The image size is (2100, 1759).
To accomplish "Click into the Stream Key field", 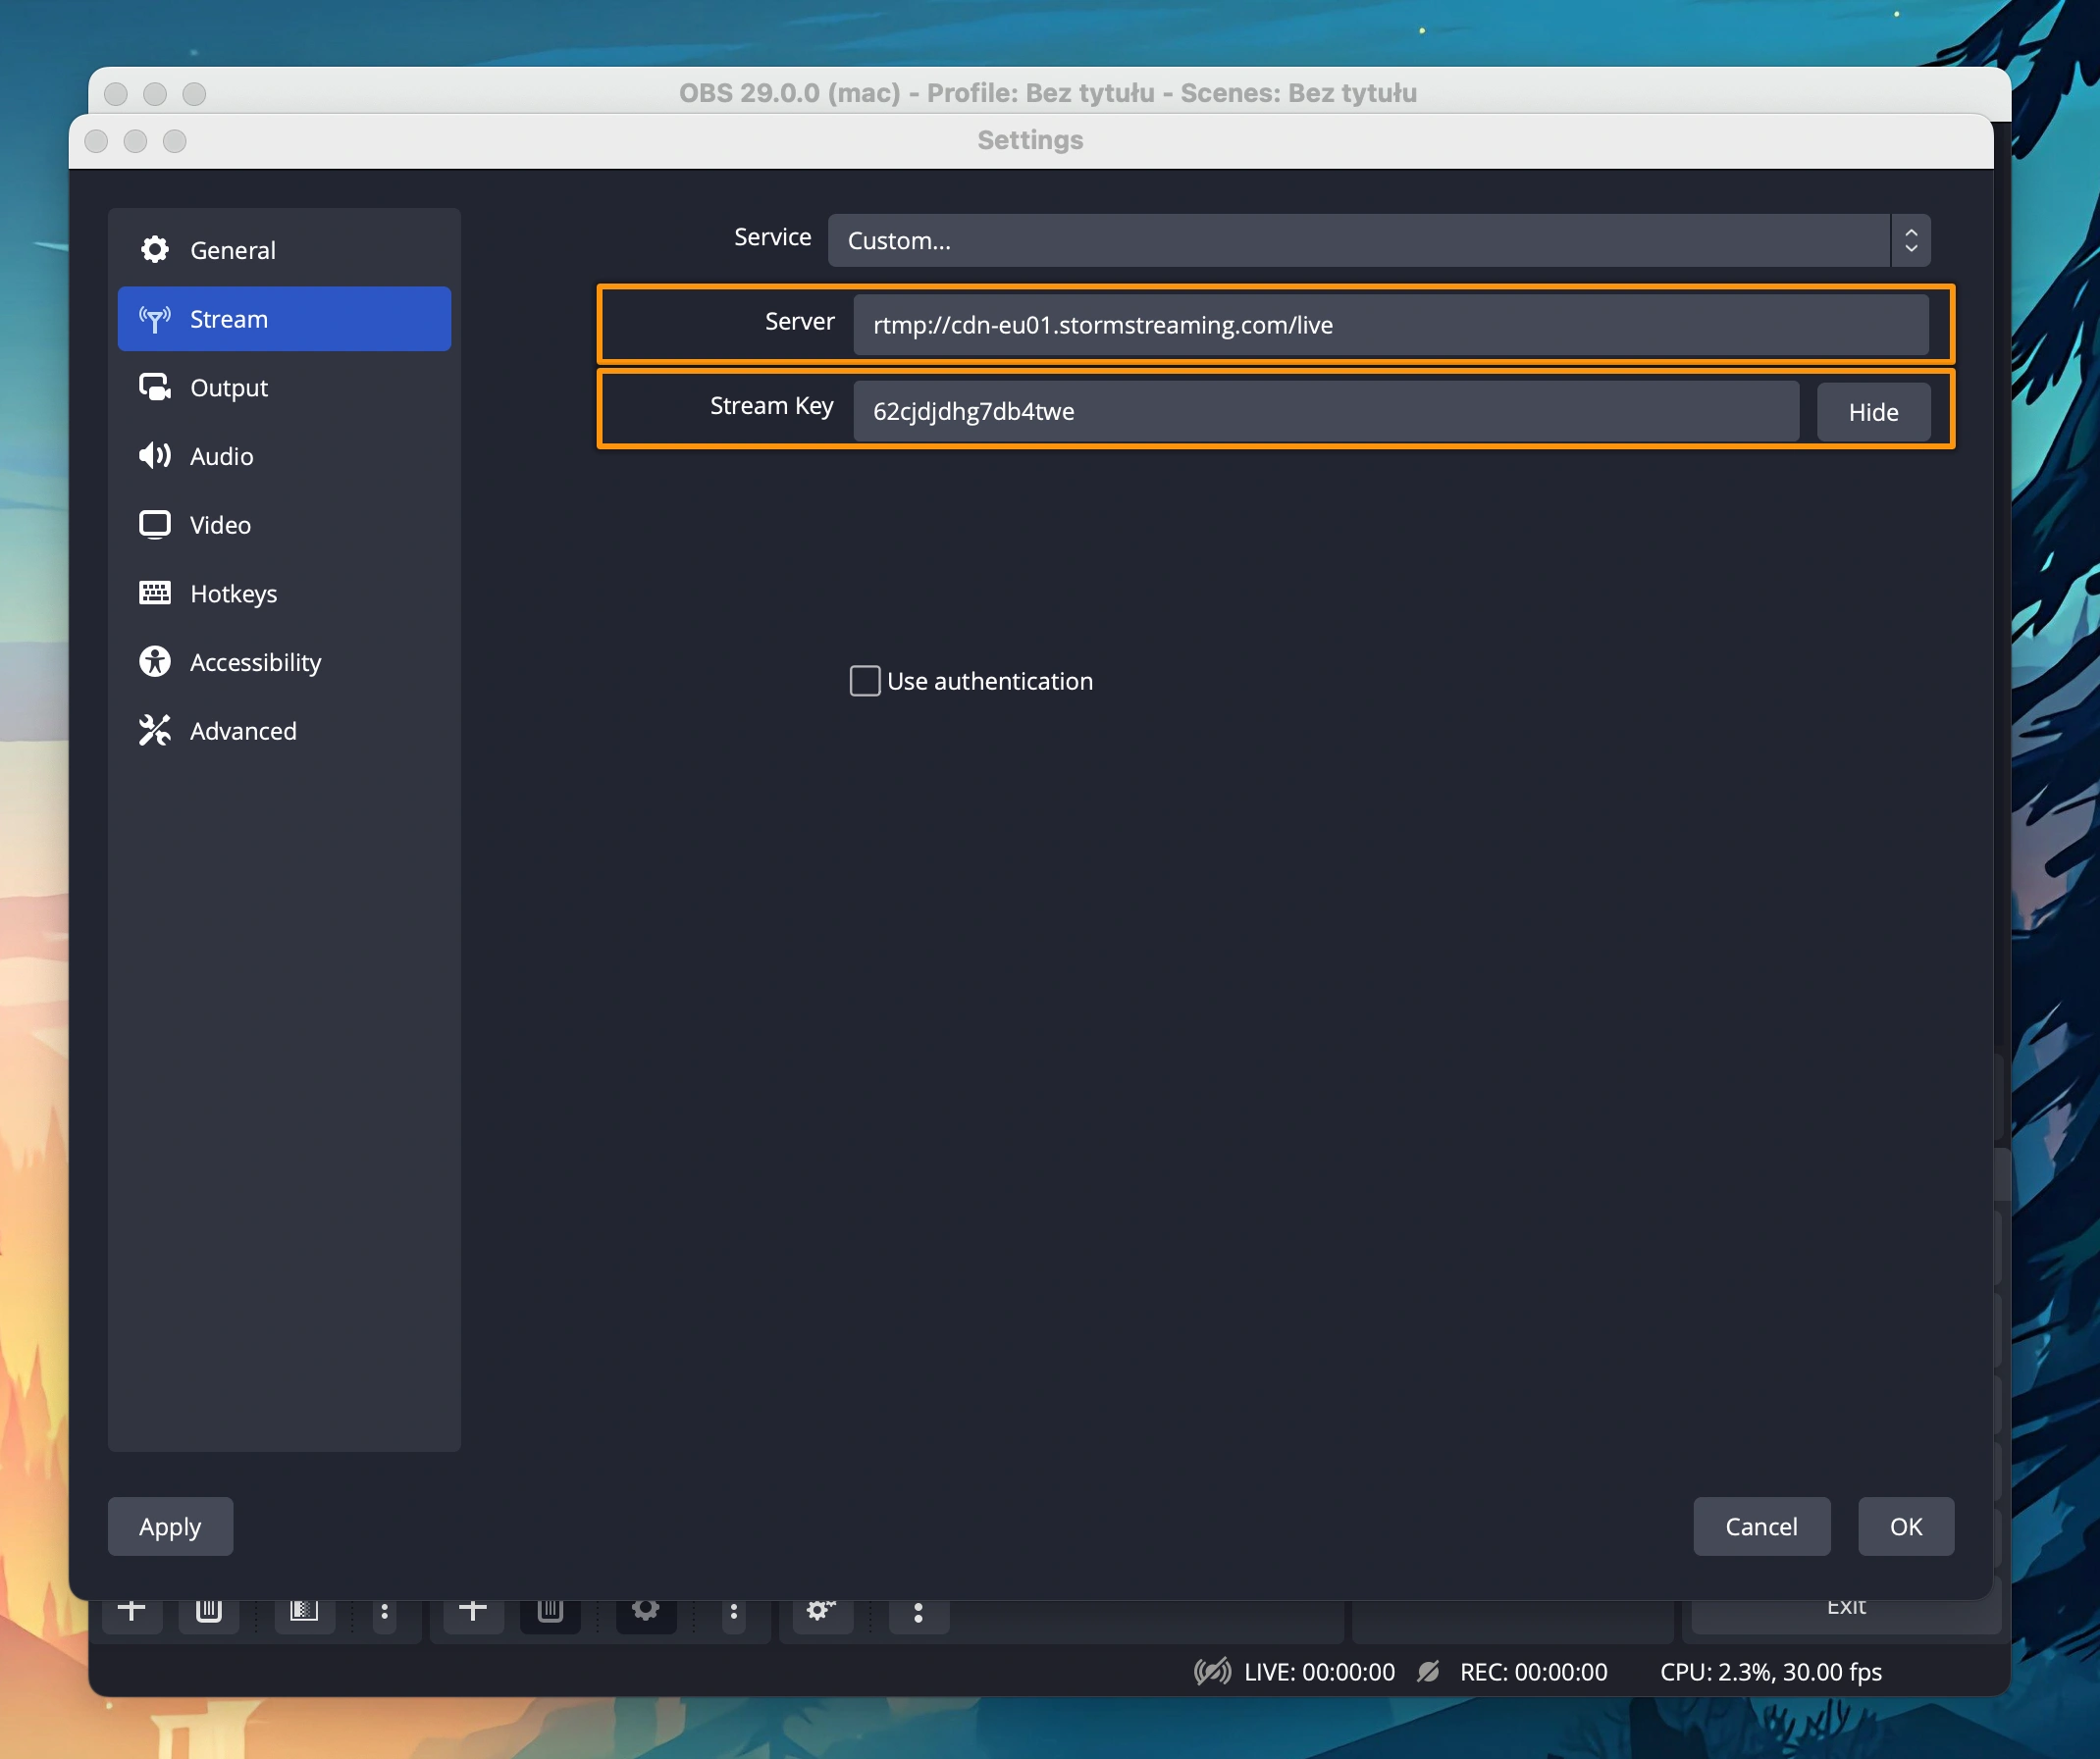I will pyautogui.click(x=1325, y=411).
